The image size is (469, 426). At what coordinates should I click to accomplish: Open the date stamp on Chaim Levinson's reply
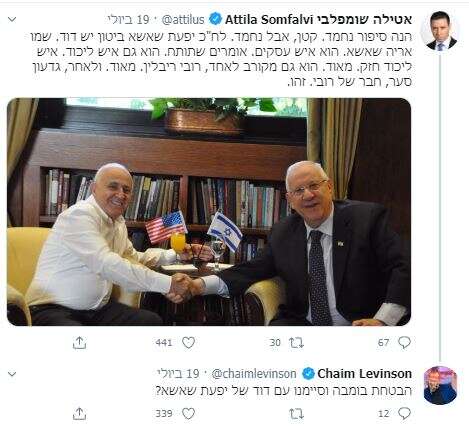178,374
